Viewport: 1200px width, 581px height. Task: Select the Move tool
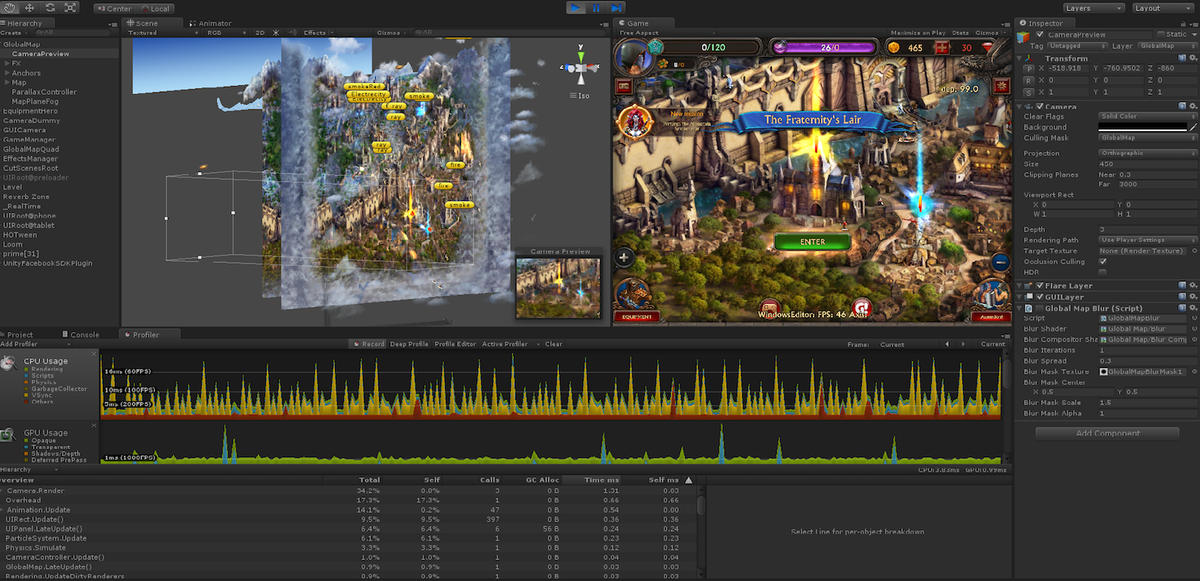[29, 8]
